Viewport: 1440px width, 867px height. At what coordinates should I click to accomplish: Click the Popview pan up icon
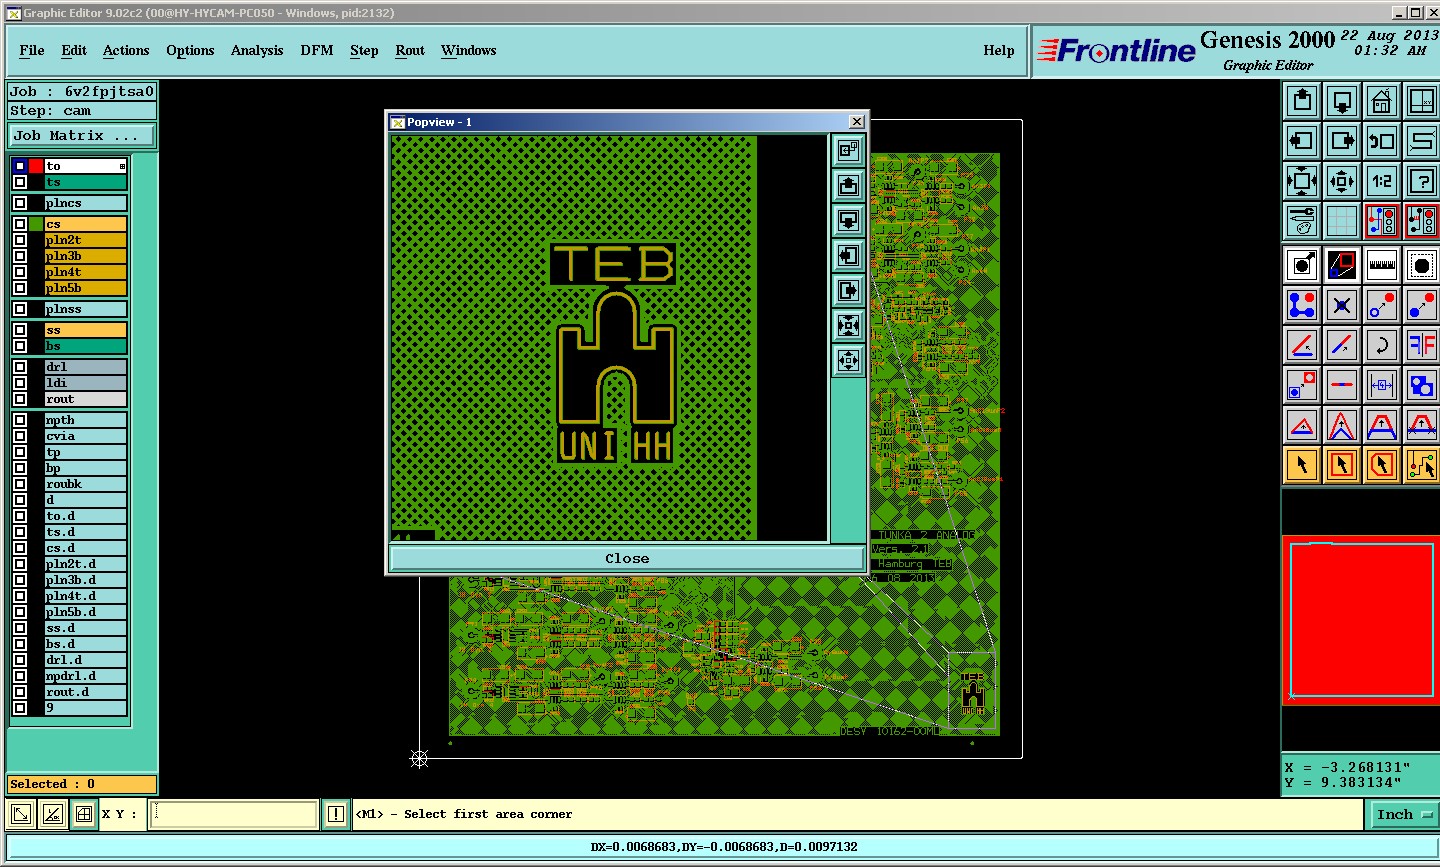(x=848, y=186)
